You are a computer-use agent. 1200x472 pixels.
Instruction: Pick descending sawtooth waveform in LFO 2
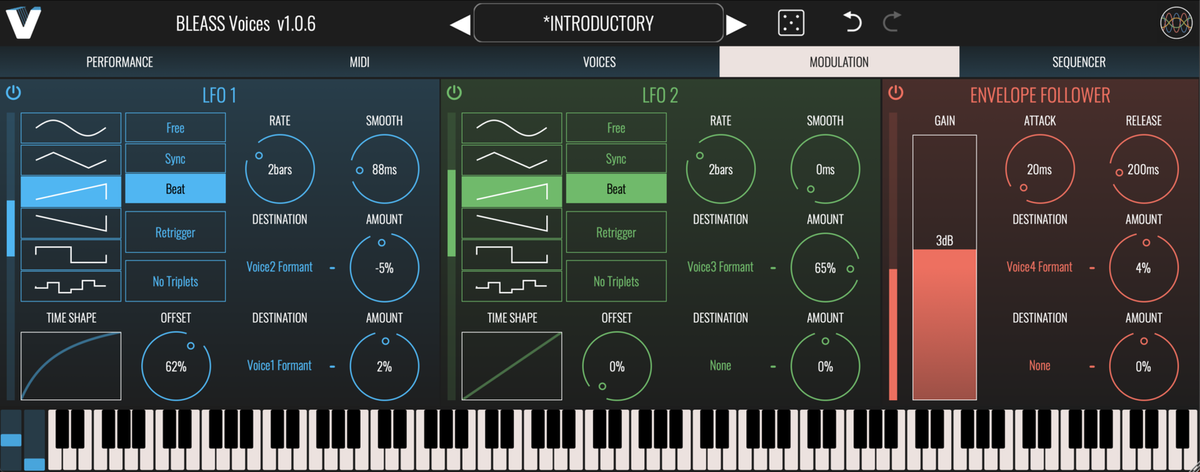coord(511,222)
